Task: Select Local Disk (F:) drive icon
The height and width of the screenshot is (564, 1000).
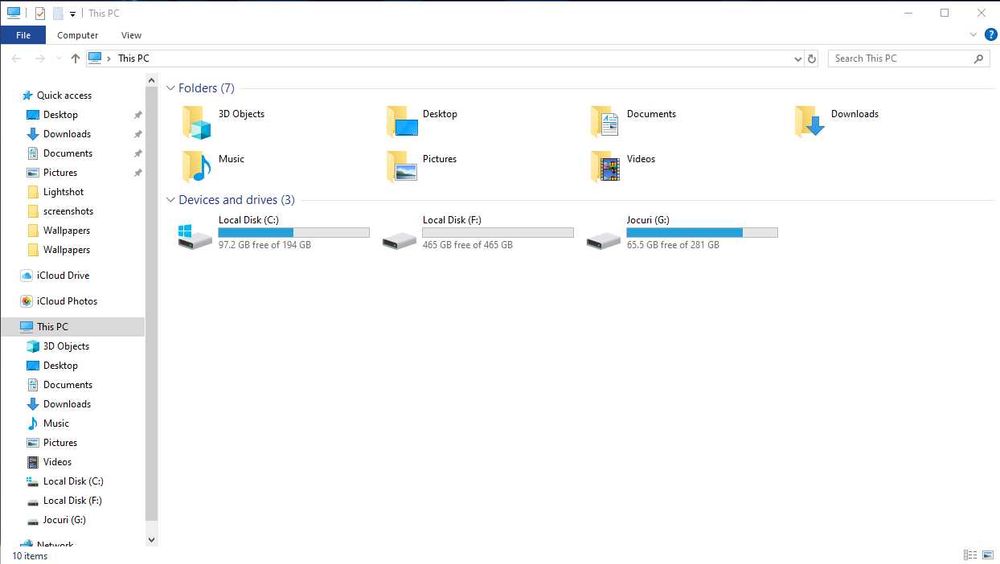Action: tap(399, 240)
